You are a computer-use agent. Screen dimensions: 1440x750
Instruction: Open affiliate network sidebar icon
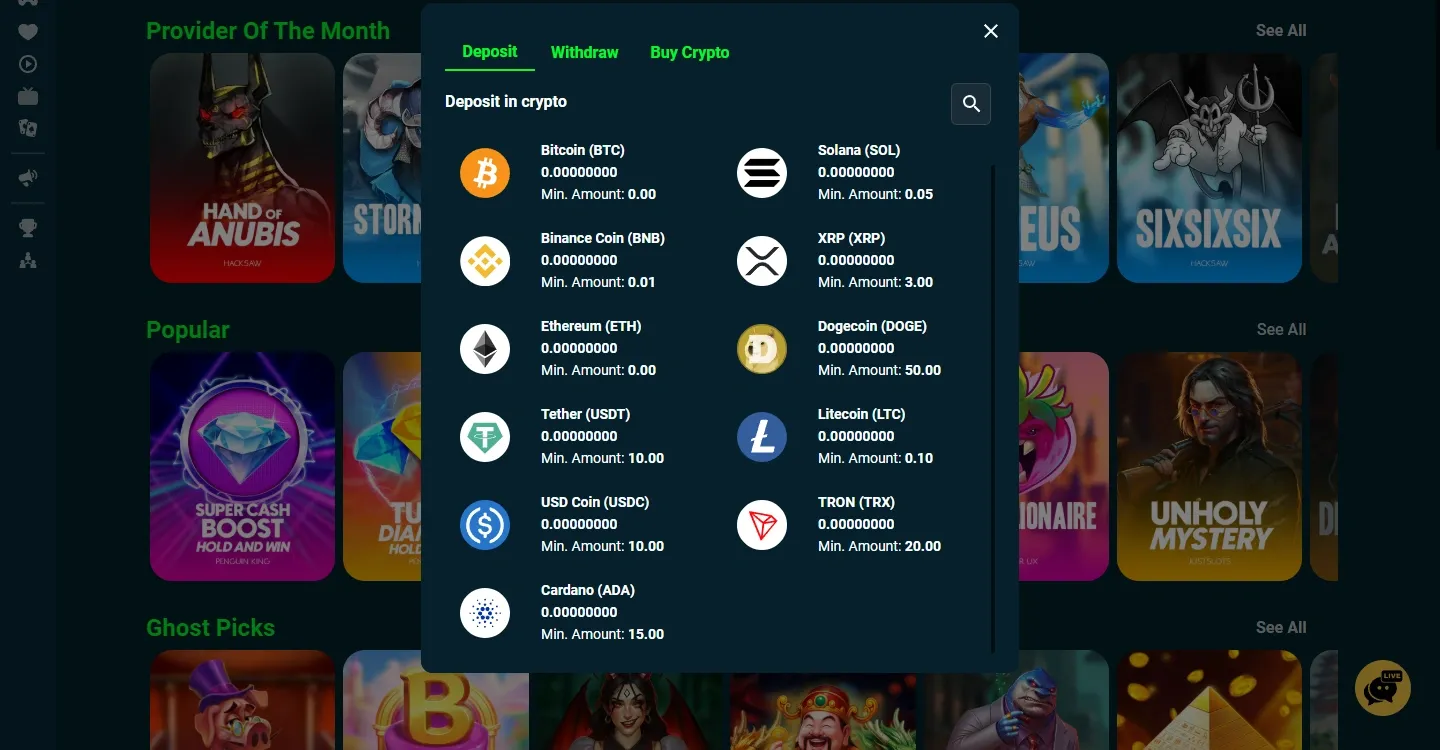tap(28, 261)
